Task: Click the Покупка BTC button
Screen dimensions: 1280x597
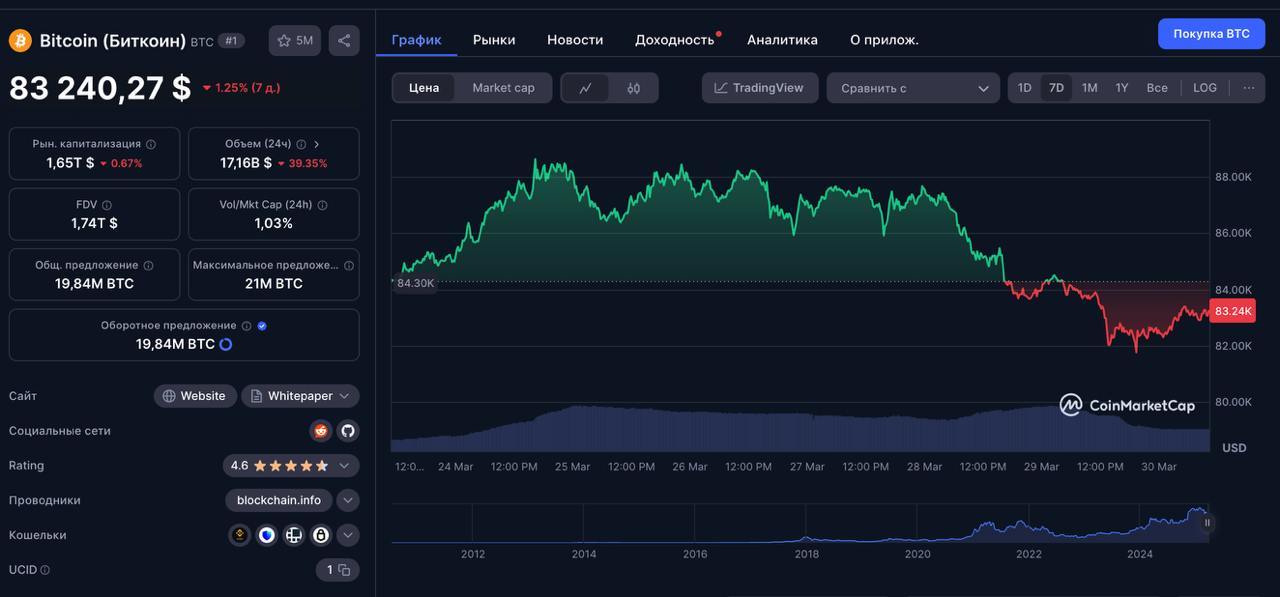Action: pos(1211,33)
